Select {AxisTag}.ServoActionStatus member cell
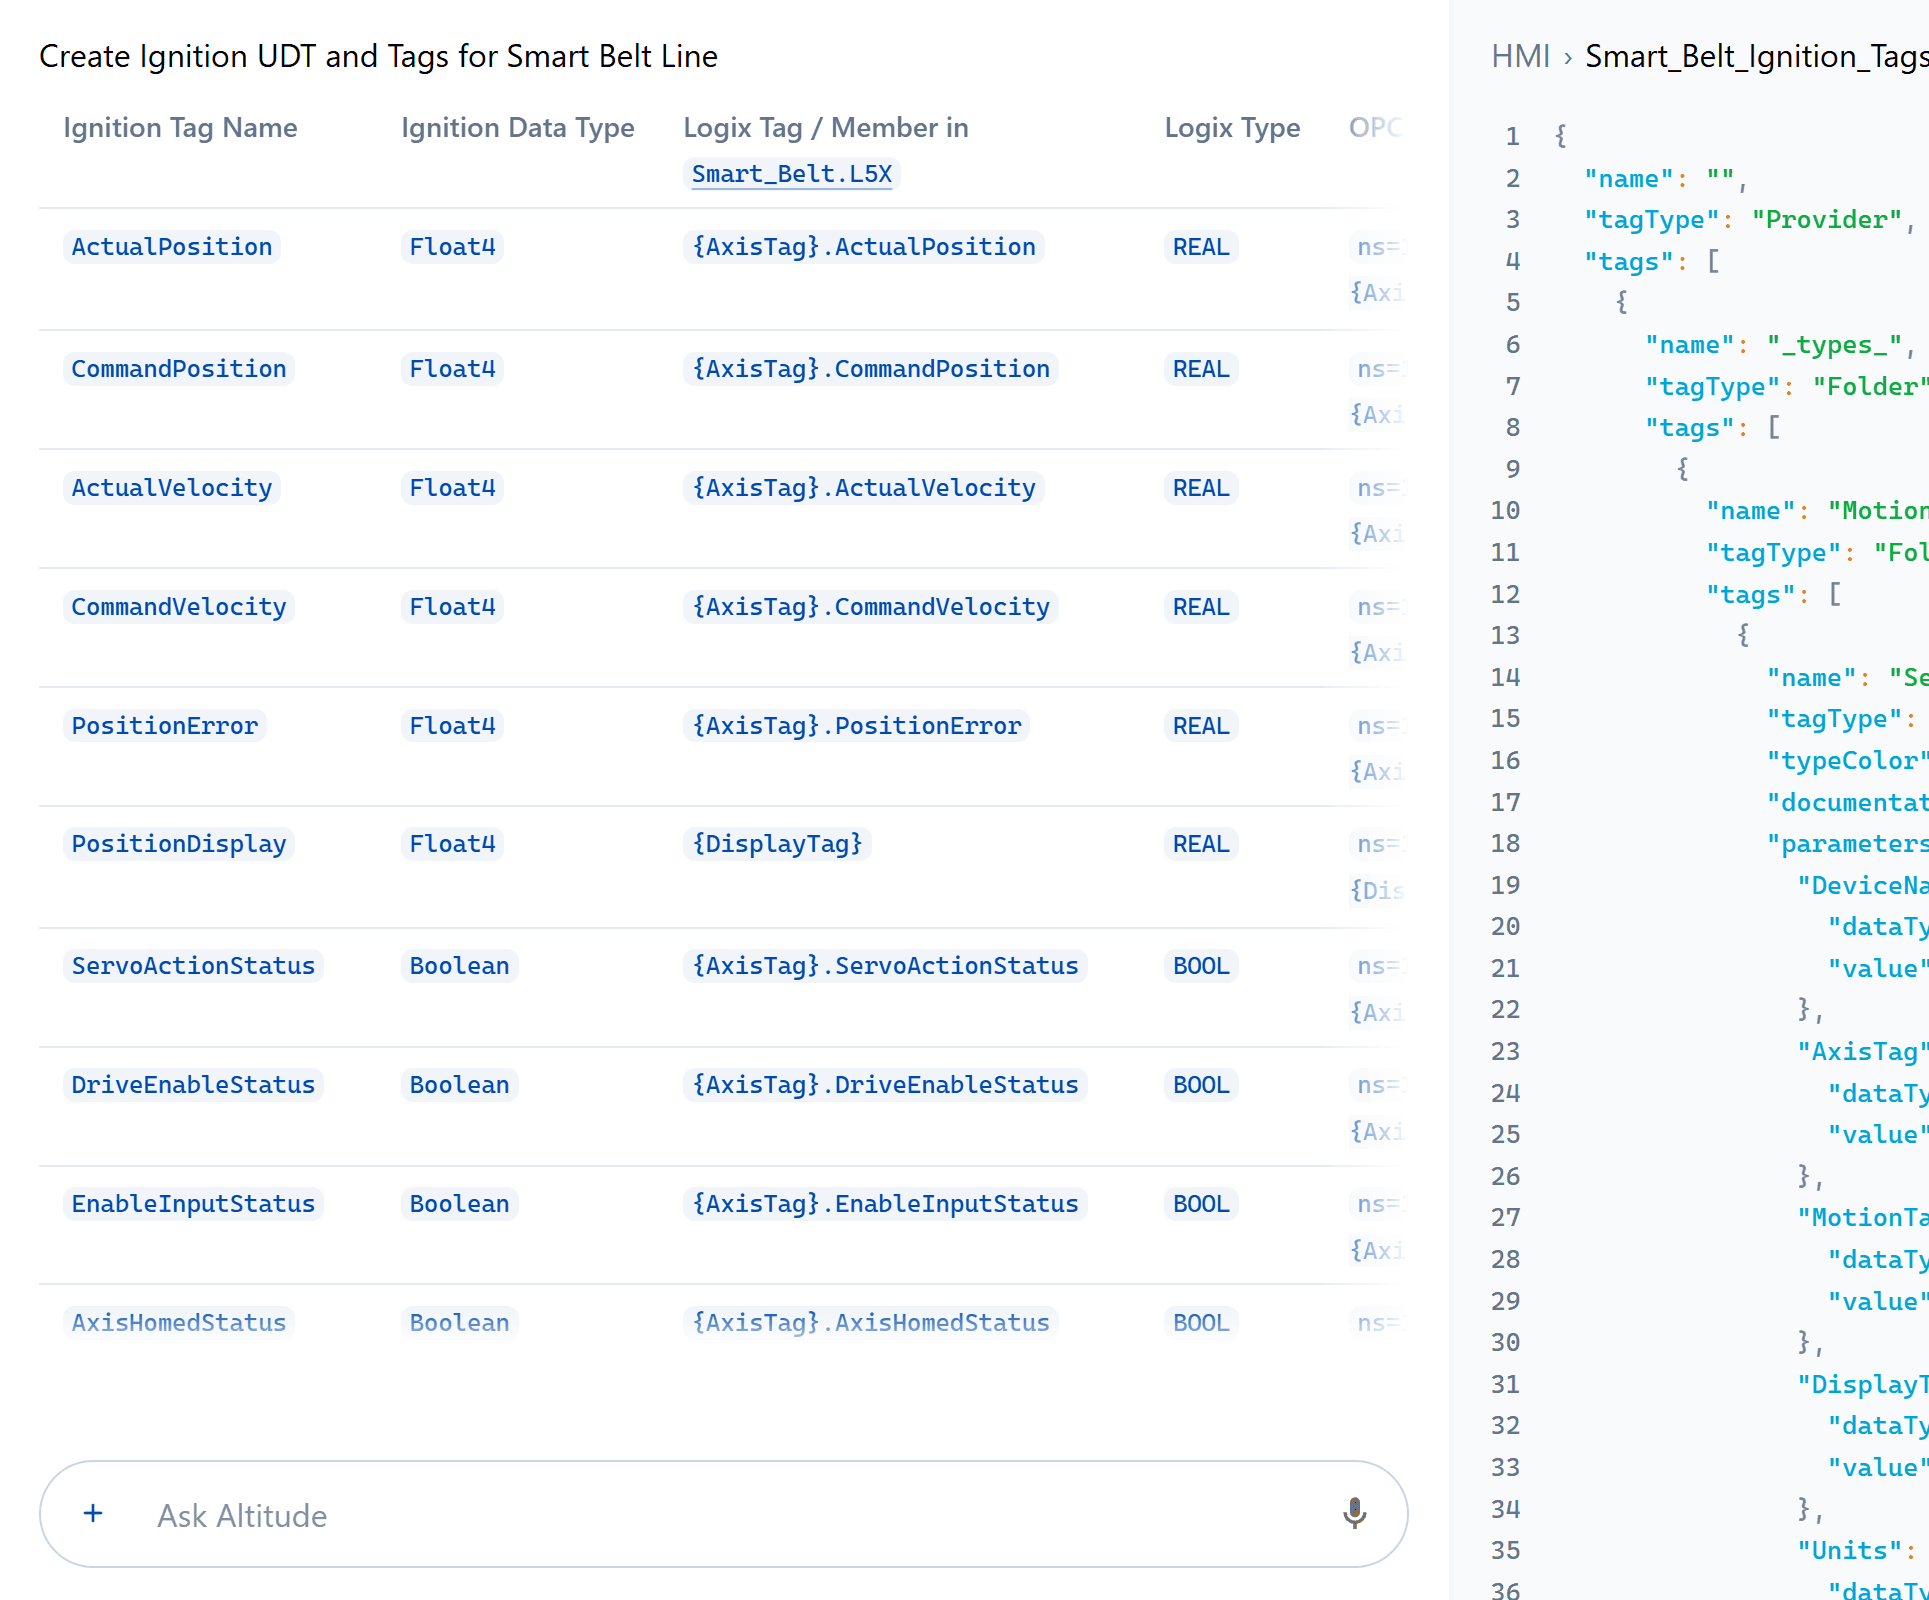This screenshot has height=1600, width=1929. point(885,966)
